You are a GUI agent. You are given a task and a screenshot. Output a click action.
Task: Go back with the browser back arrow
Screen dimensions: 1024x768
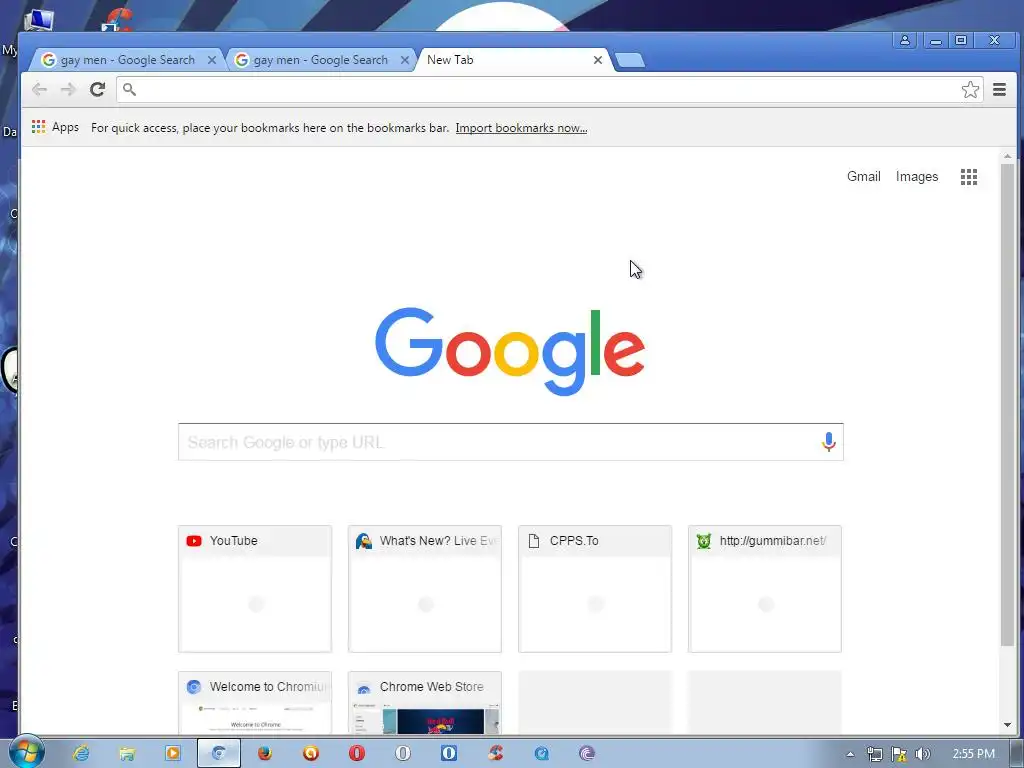pyautogui.click(x=39, y=89)
